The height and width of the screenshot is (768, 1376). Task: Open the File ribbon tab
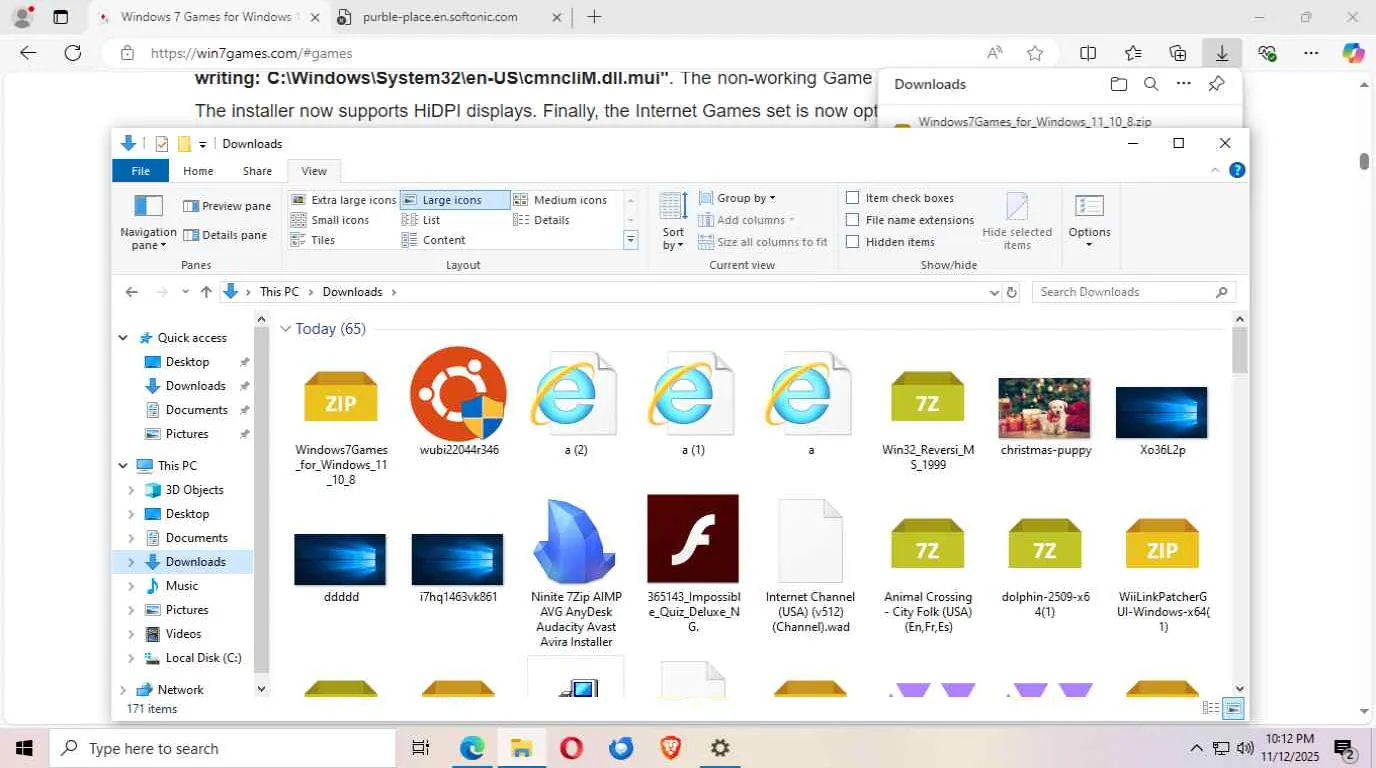pyautogui.click(x=141, y=171)
